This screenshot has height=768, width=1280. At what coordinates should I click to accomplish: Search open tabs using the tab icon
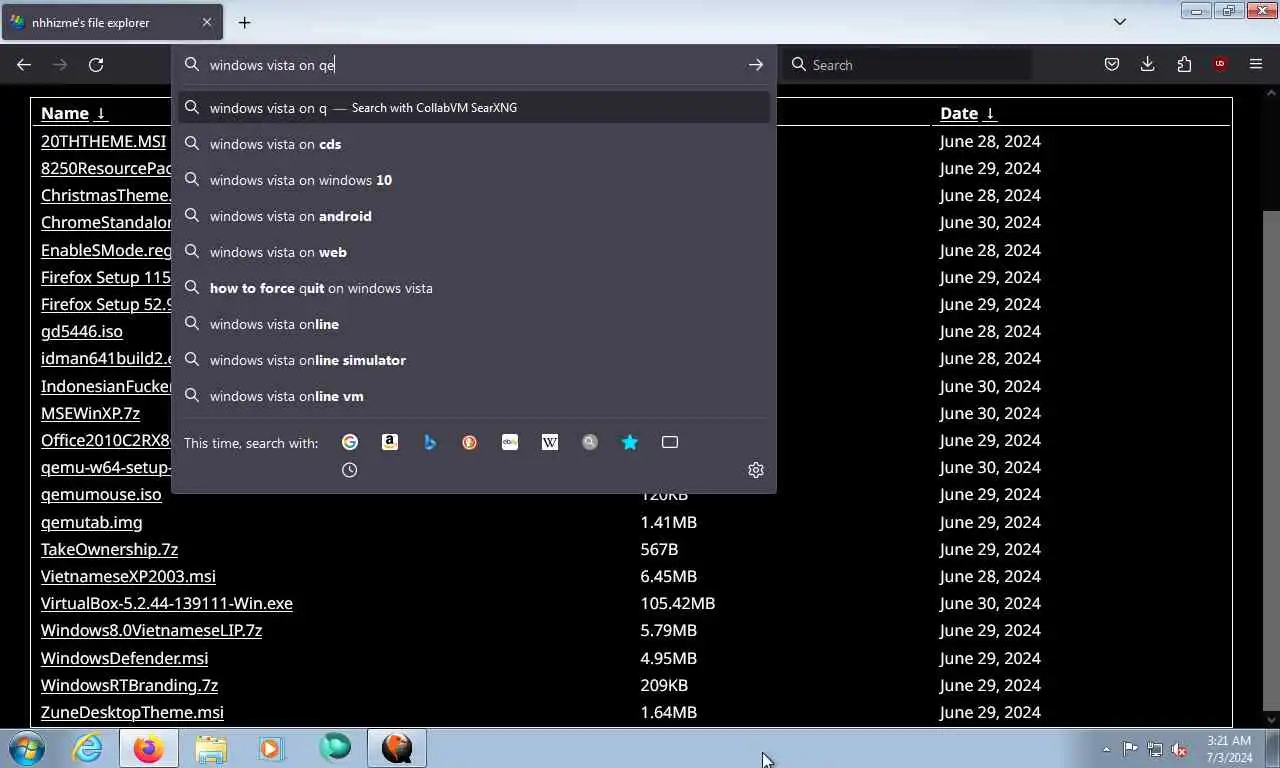(670, 442)
